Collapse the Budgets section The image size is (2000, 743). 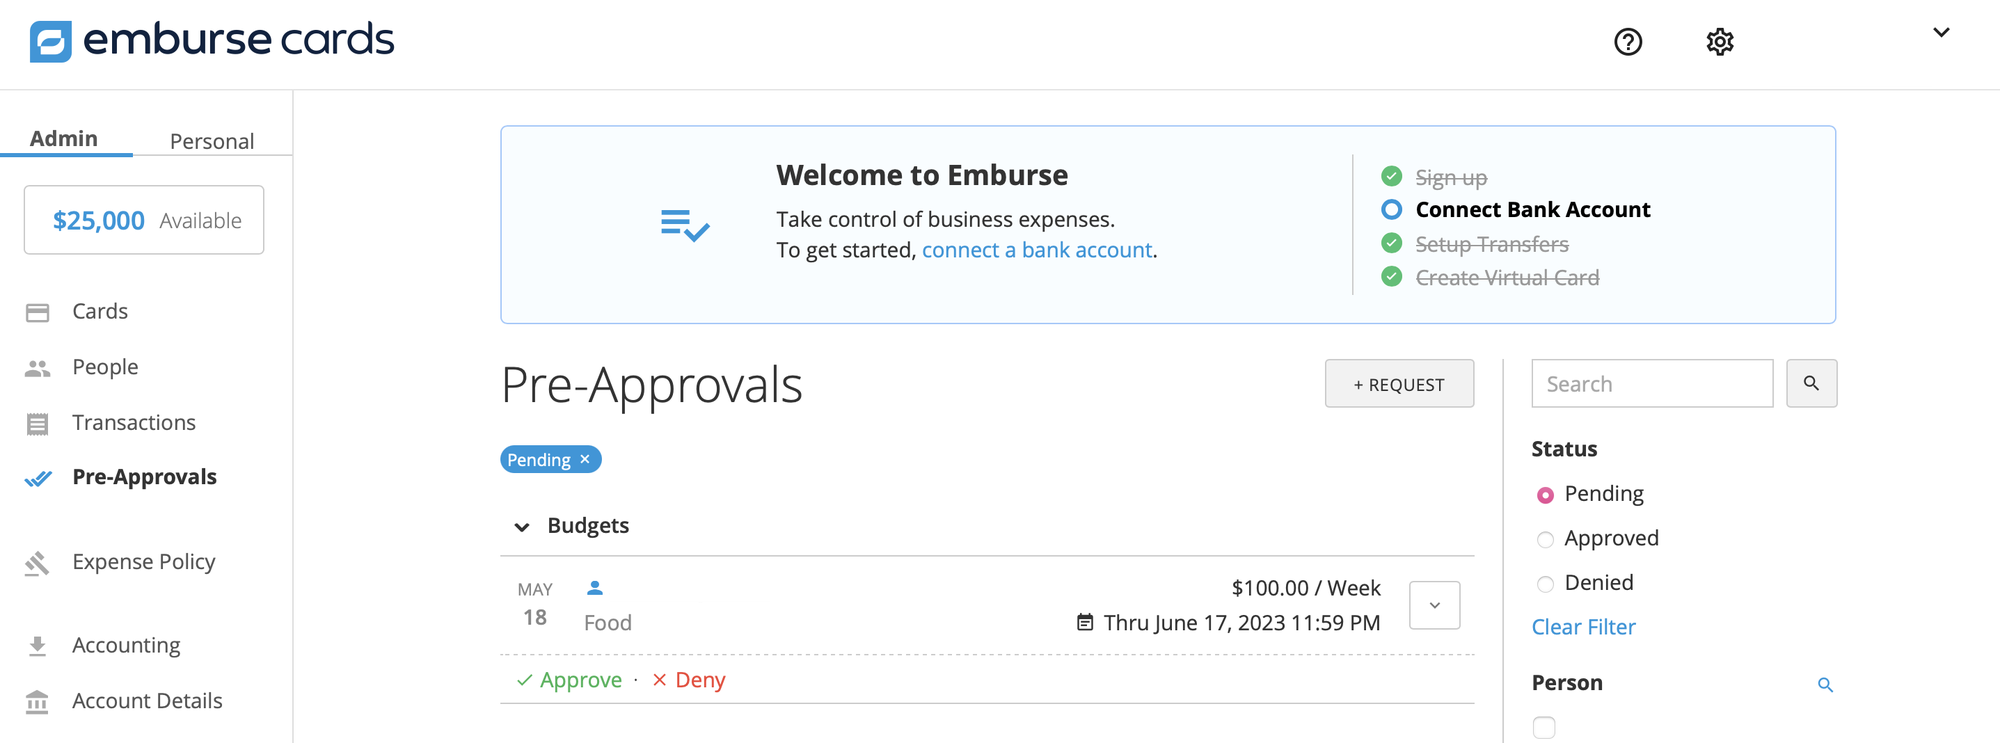click(521, 525)
